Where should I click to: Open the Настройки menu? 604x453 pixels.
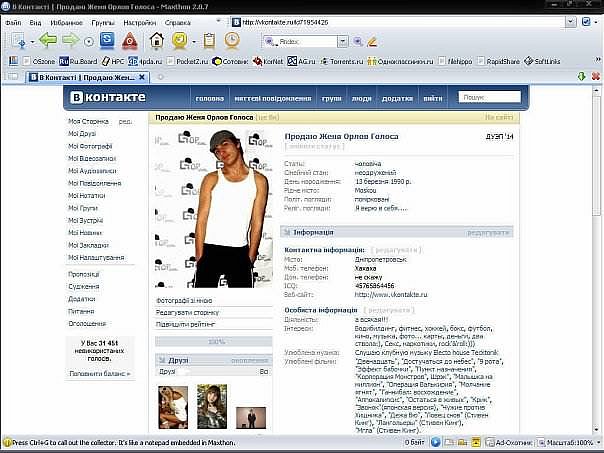(141, 20)
